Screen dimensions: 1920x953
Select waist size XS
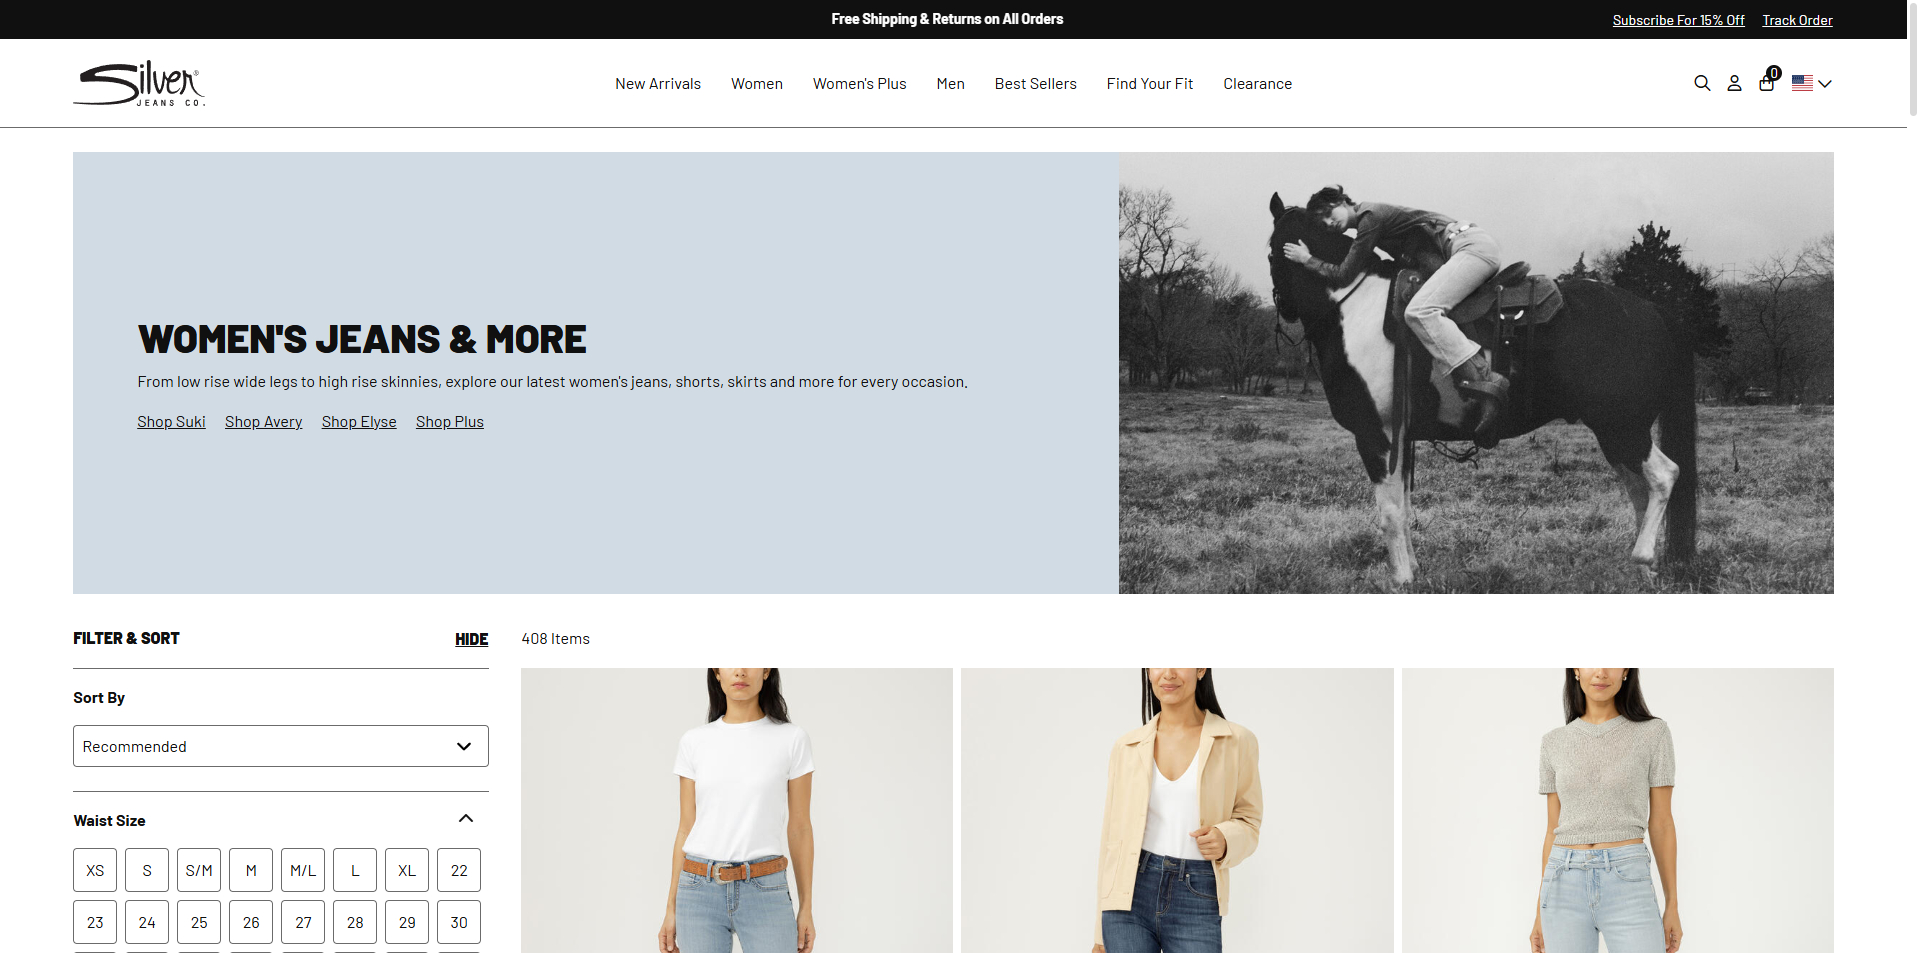click(95, 869)
